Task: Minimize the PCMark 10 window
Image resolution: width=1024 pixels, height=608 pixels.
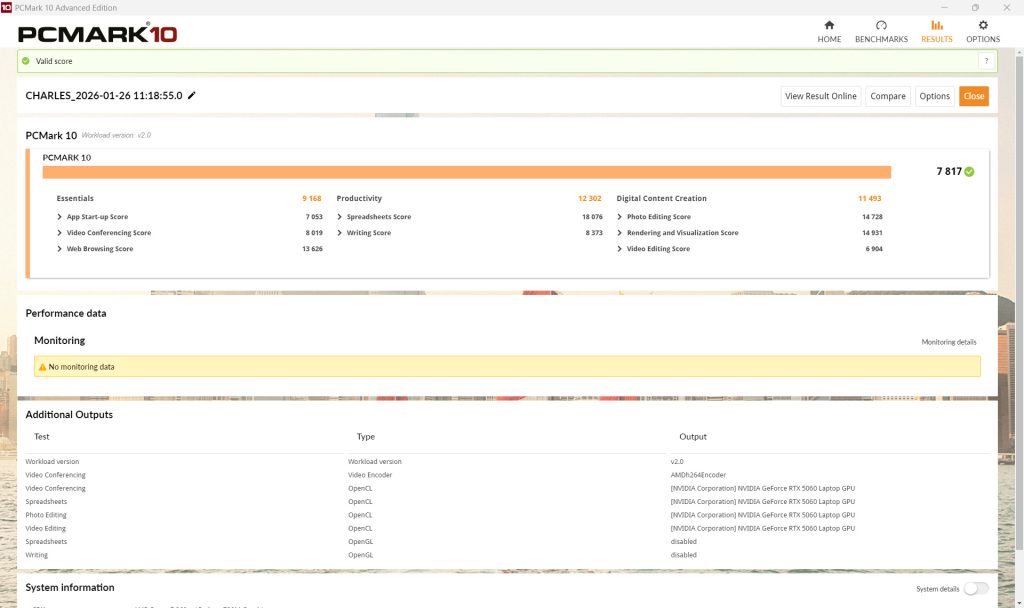Action: [944, 7]
